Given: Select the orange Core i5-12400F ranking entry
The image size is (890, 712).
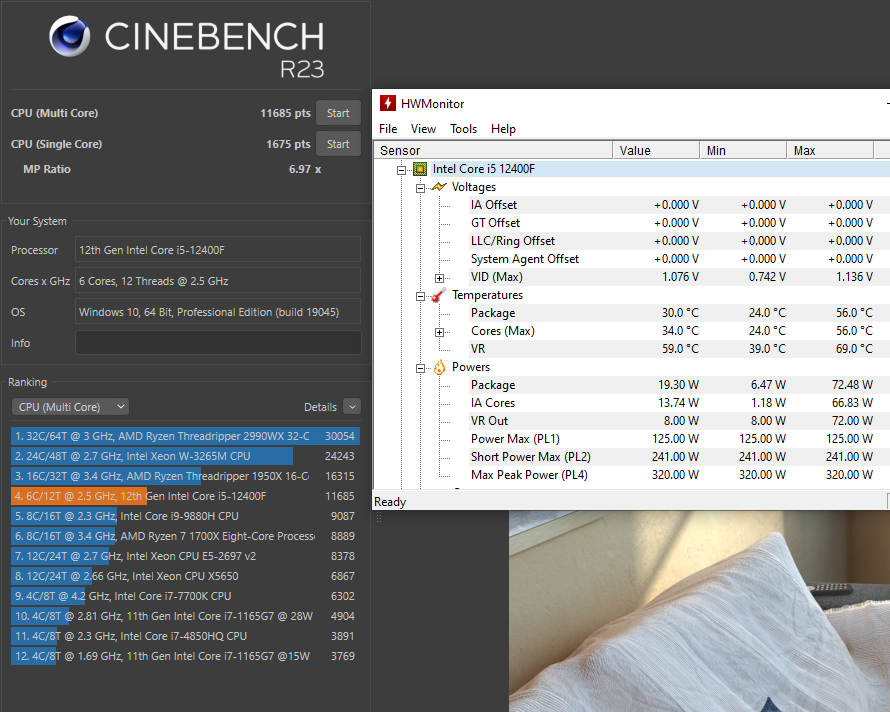Looking at the screenshot, I should [x=185, y=496].
